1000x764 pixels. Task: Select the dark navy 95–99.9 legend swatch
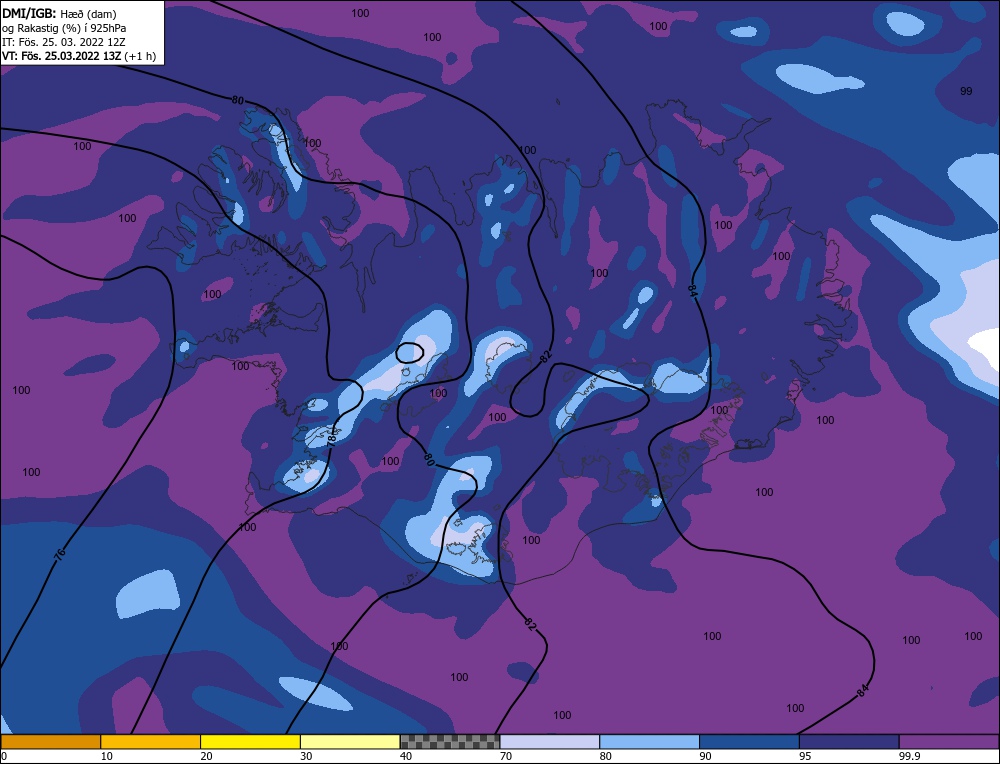coord(849,742)
